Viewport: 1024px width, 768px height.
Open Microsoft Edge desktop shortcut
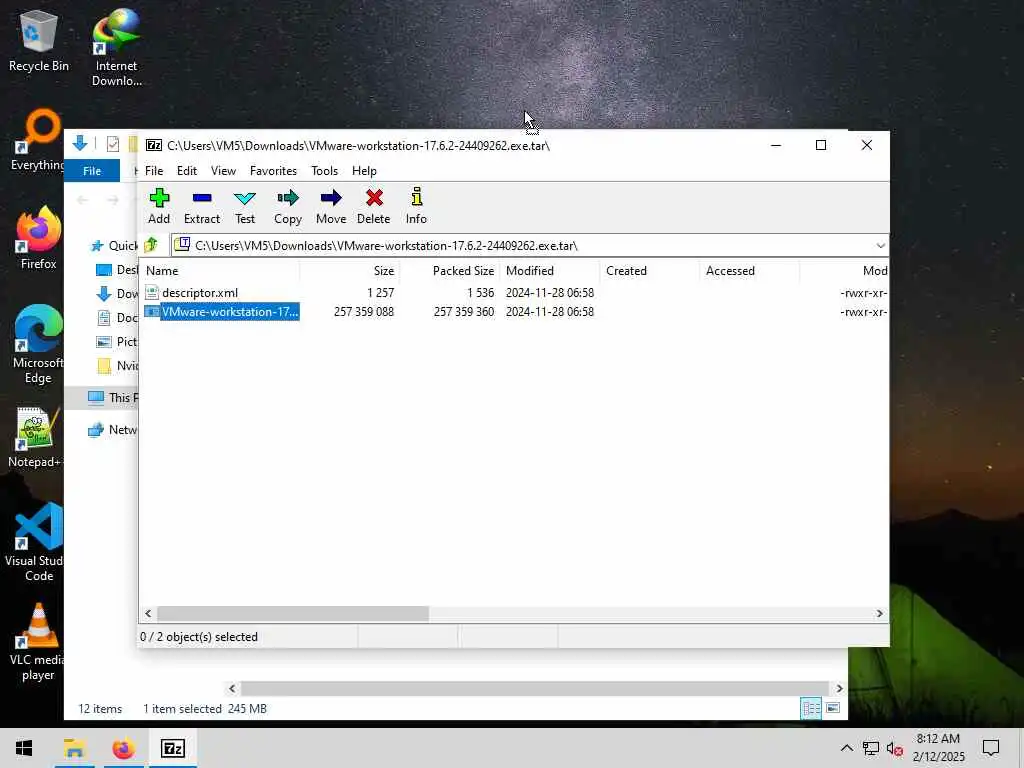coord(38,344)
